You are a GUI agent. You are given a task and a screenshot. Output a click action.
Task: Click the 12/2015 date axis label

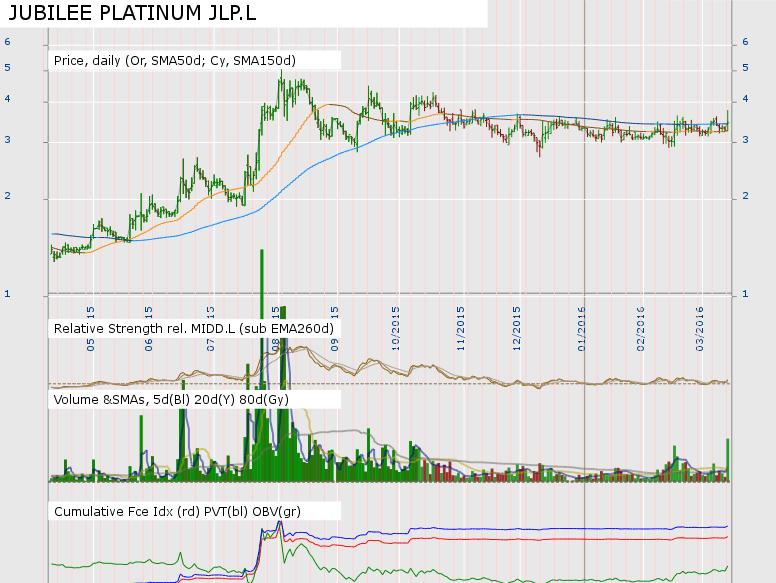click(x=517, y=329)
